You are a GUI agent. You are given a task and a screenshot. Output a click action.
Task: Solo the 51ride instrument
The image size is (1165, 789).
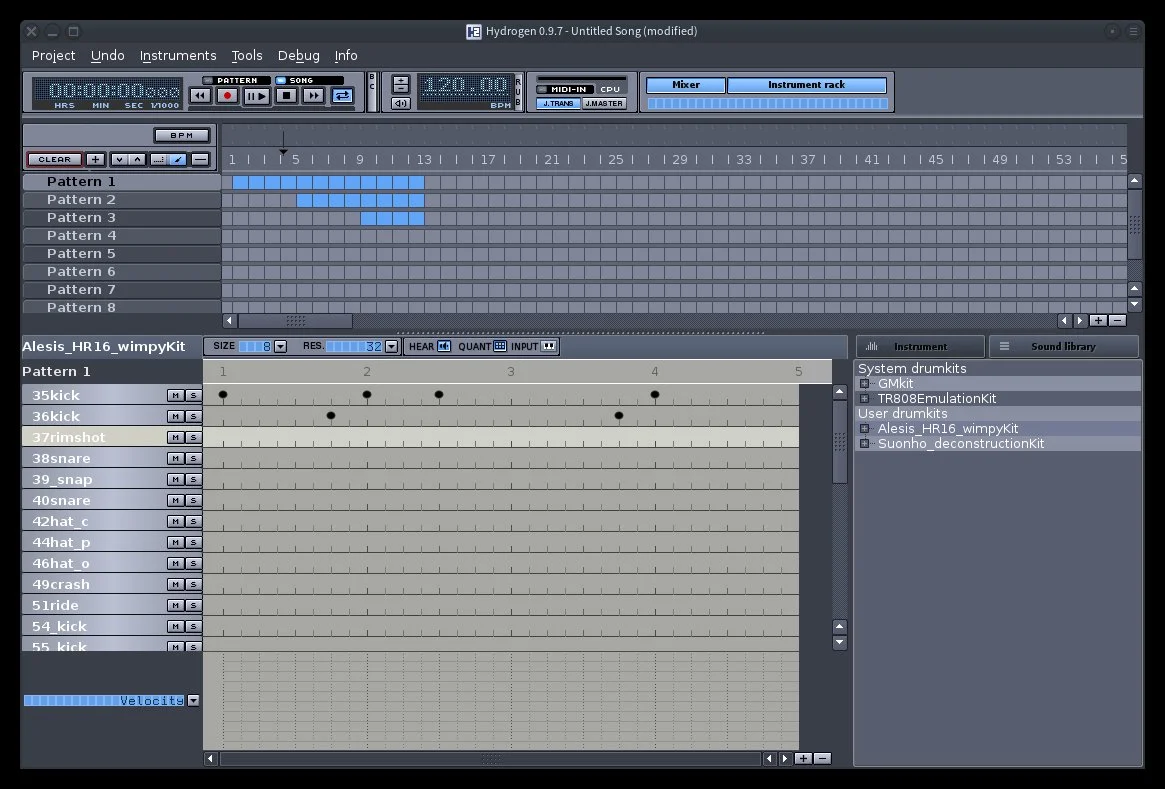click(x=193, y=605)
